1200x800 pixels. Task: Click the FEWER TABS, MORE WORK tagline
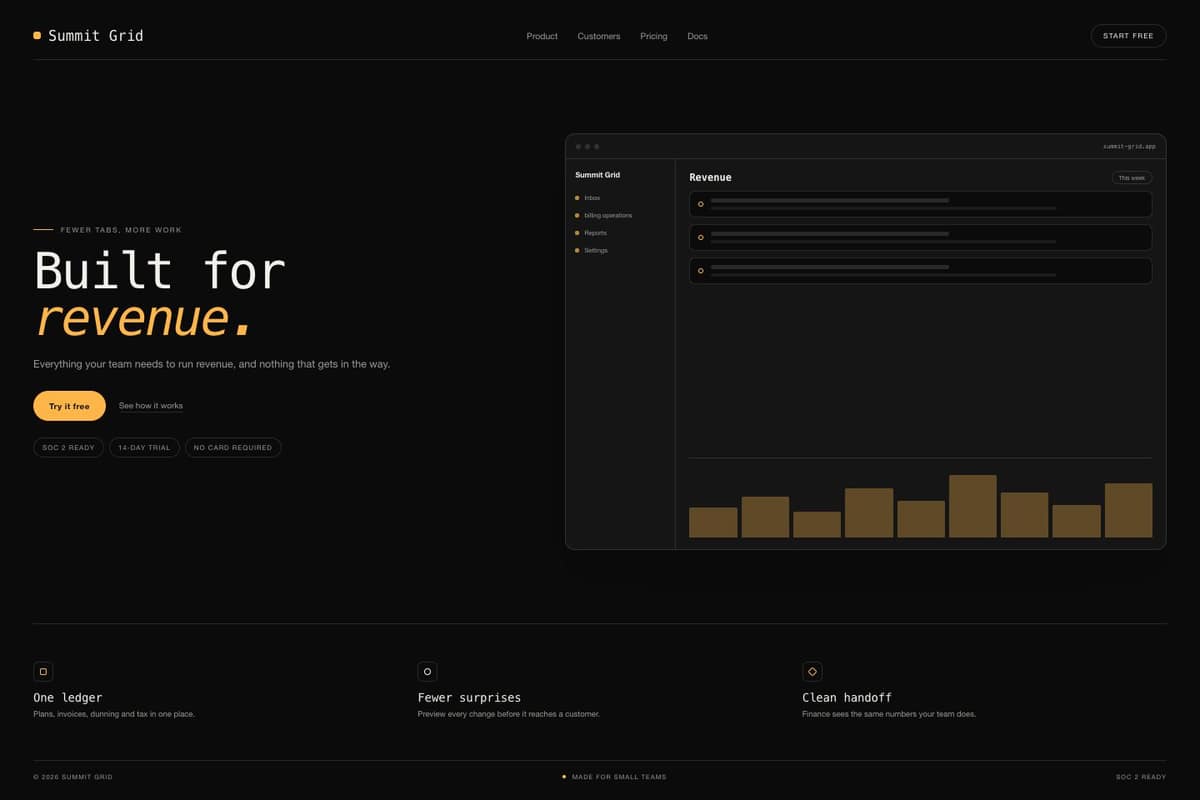click(x=121, y=230)
